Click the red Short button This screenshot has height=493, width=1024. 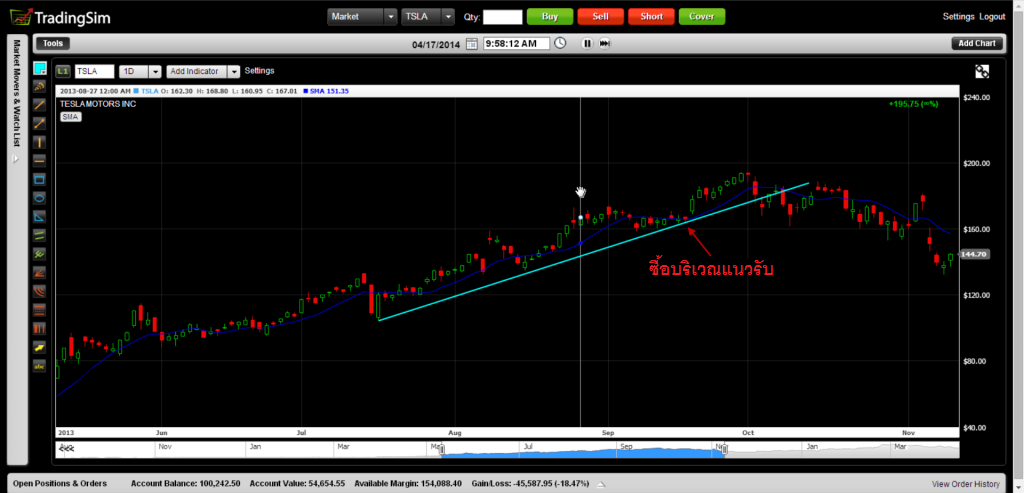click(x=651, y=16)
